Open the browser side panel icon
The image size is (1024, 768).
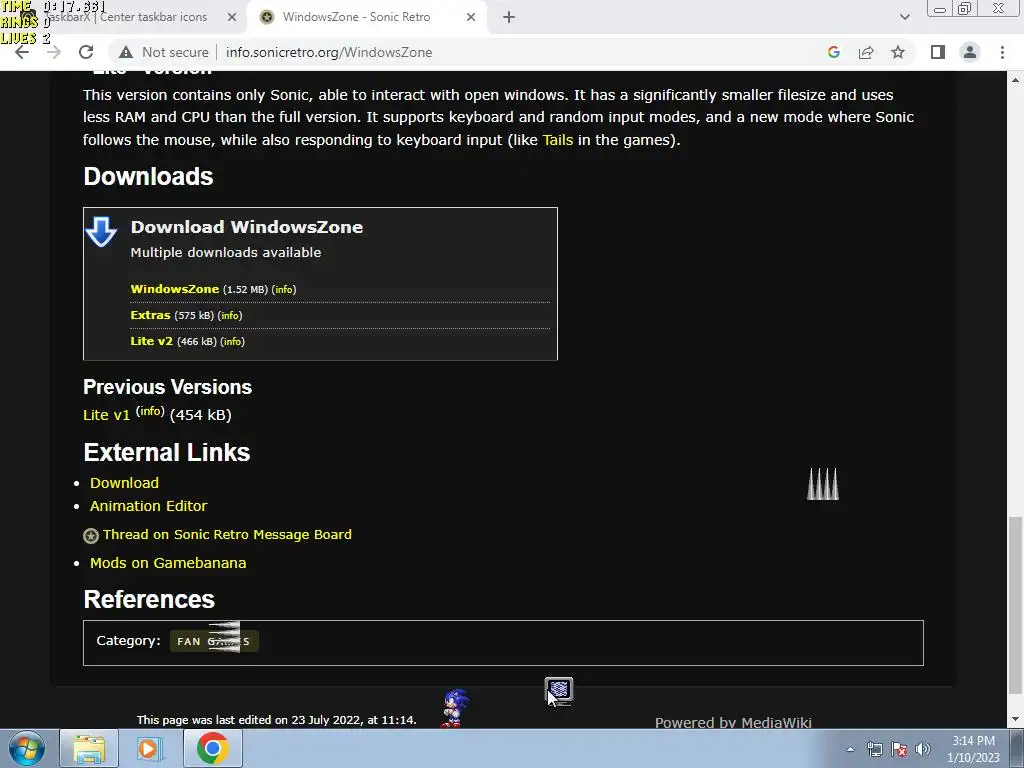(x=938, y=52)
